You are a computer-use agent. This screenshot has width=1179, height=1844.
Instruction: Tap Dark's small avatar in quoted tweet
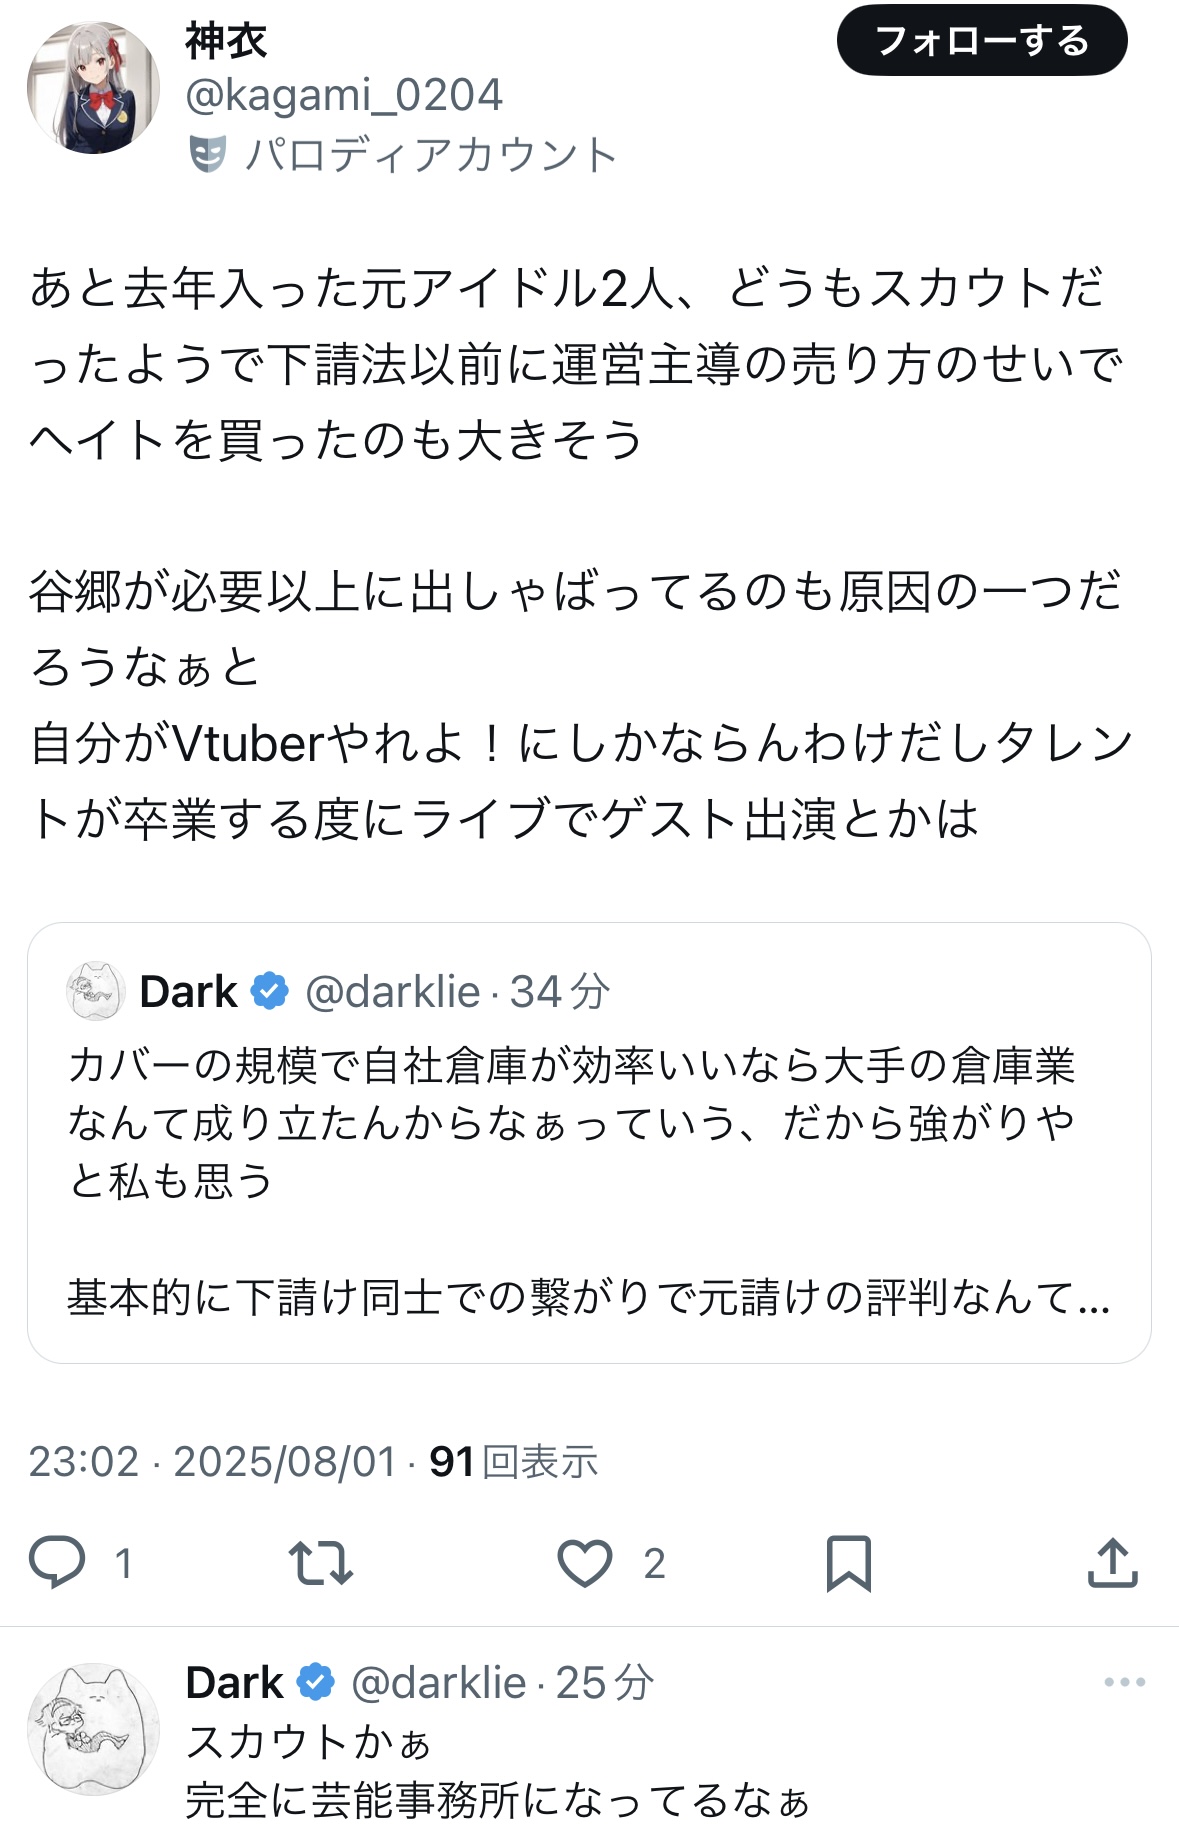pyautogui.click(x=95, y=991)
